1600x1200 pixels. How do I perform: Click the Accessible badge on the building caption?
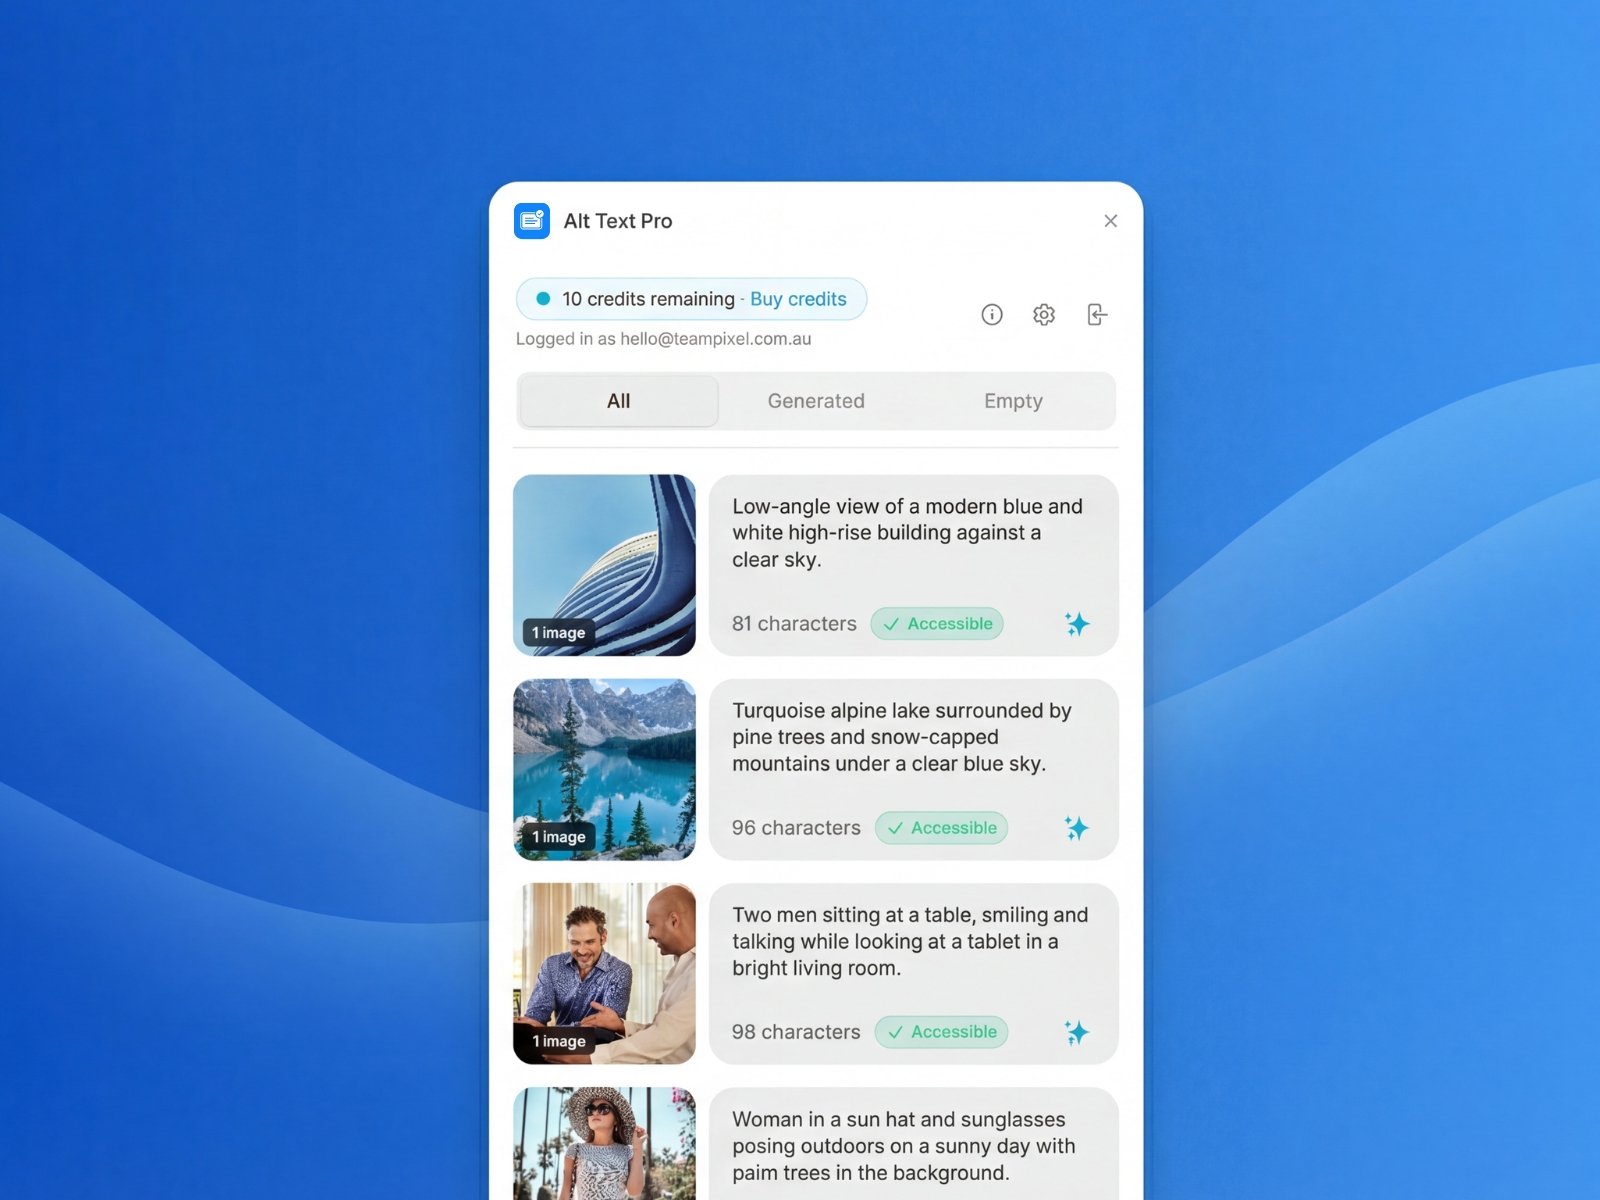(937, 623)
